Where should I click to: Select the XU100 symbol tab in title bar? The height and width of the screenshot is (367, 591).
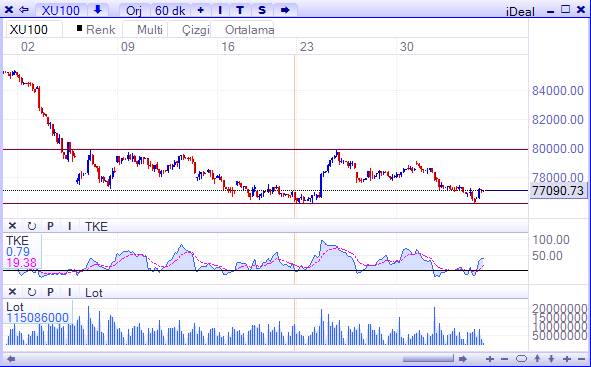(61, 10)
